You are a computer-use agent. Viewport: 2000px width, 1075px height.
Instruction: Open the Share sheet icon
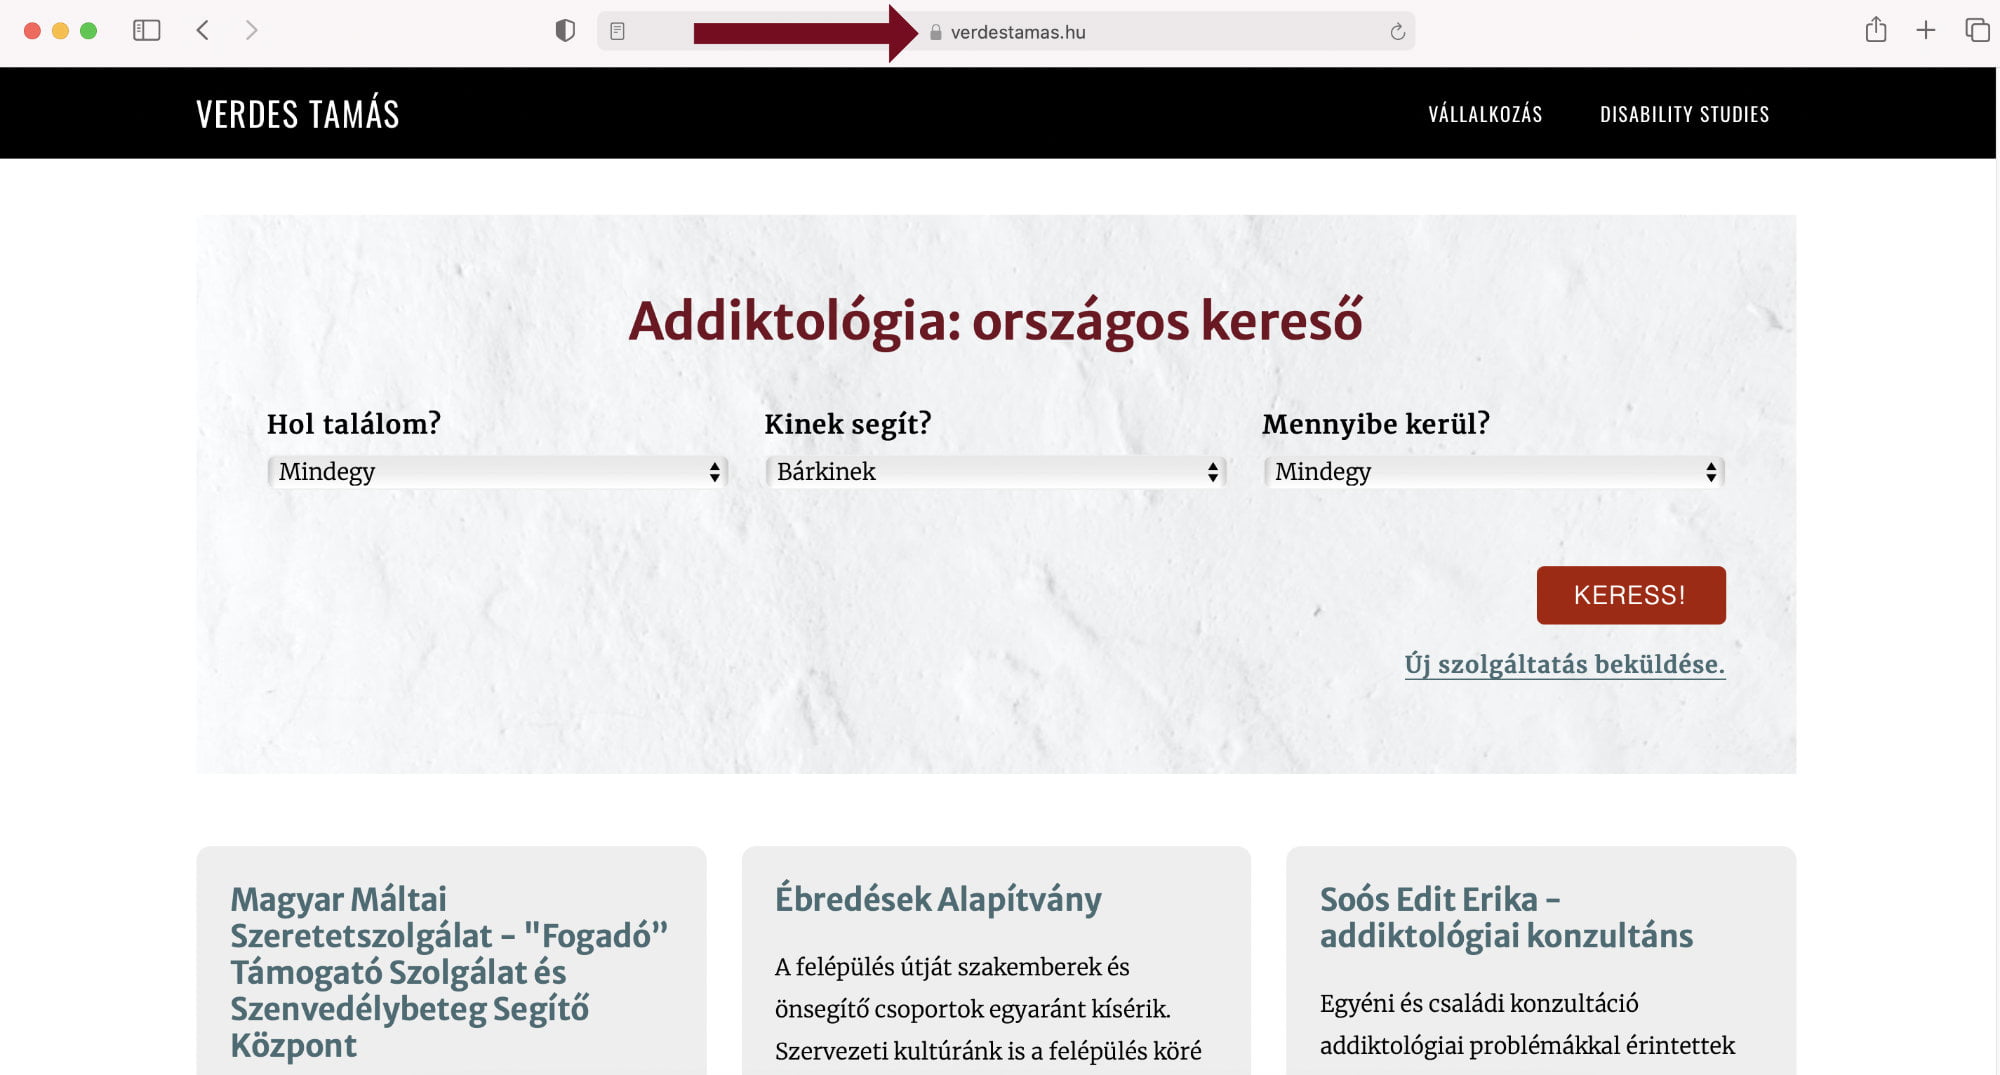1876,30
